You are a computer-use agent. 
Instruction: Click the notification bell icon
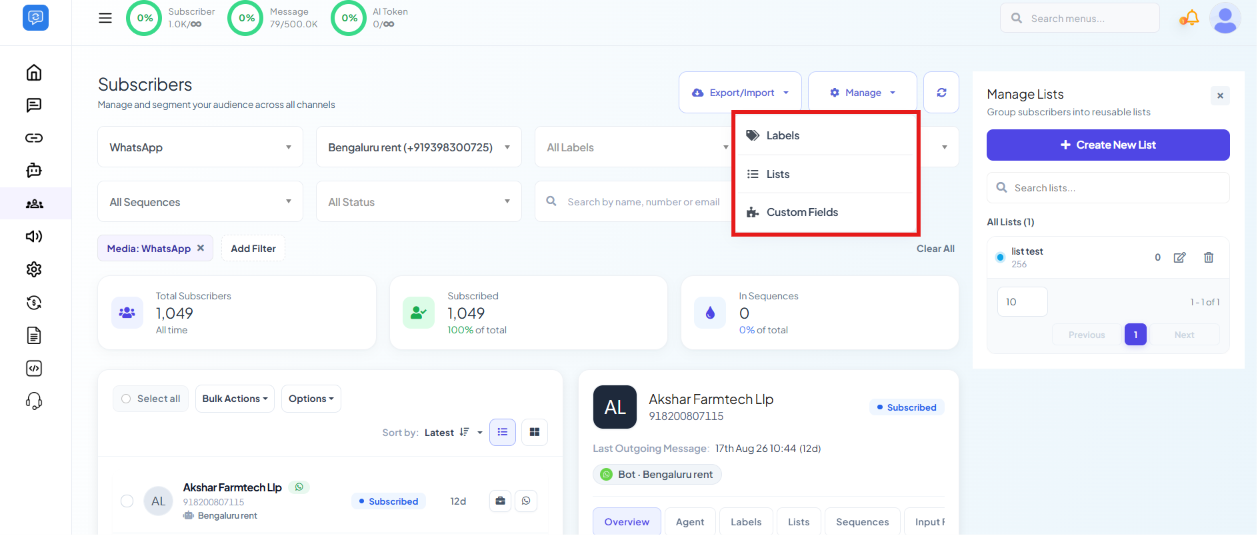(1189, 18)
